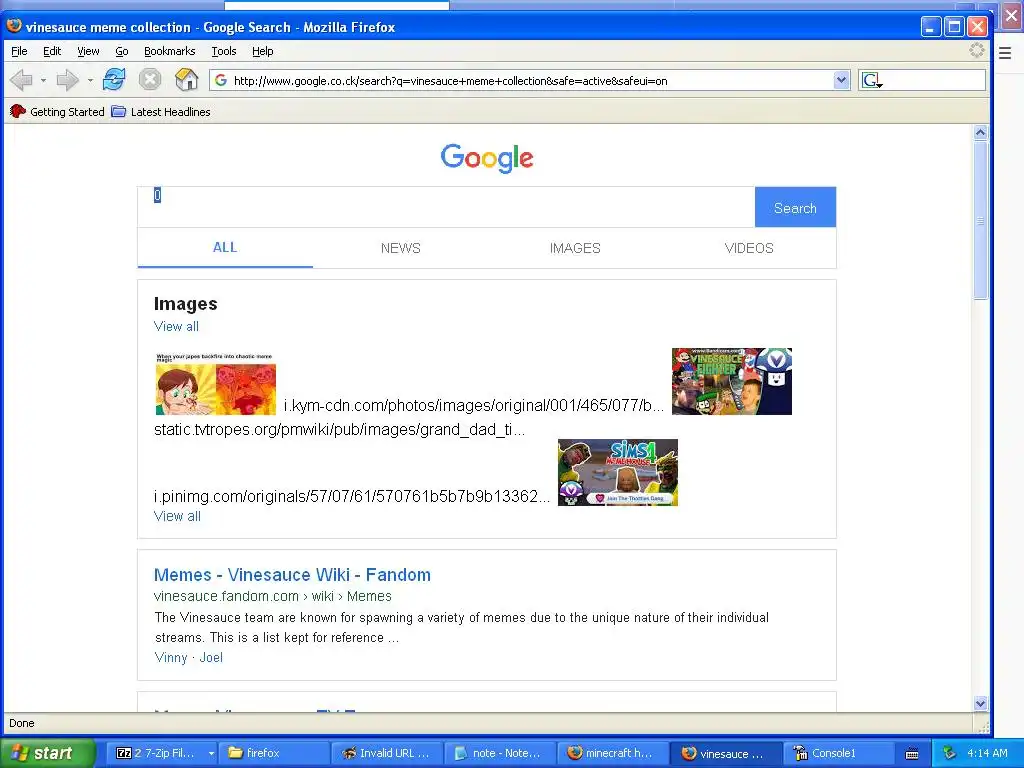Click the Stop loading icon
The height and width of the screenshot is (768, 1024).
(x=150, y=80)
